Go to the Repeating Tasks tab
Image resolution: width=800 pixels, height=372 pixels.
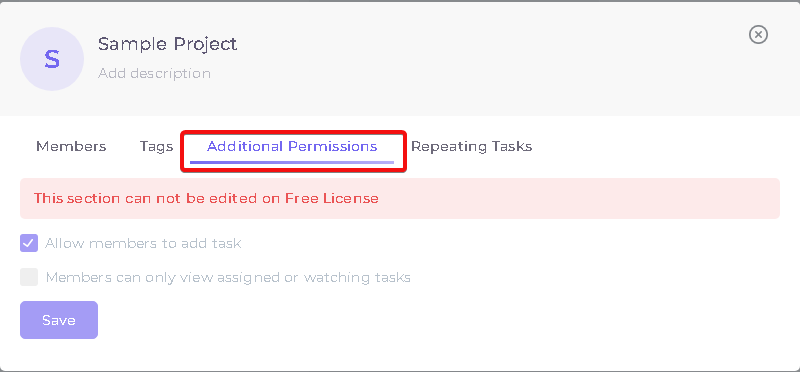471,147
